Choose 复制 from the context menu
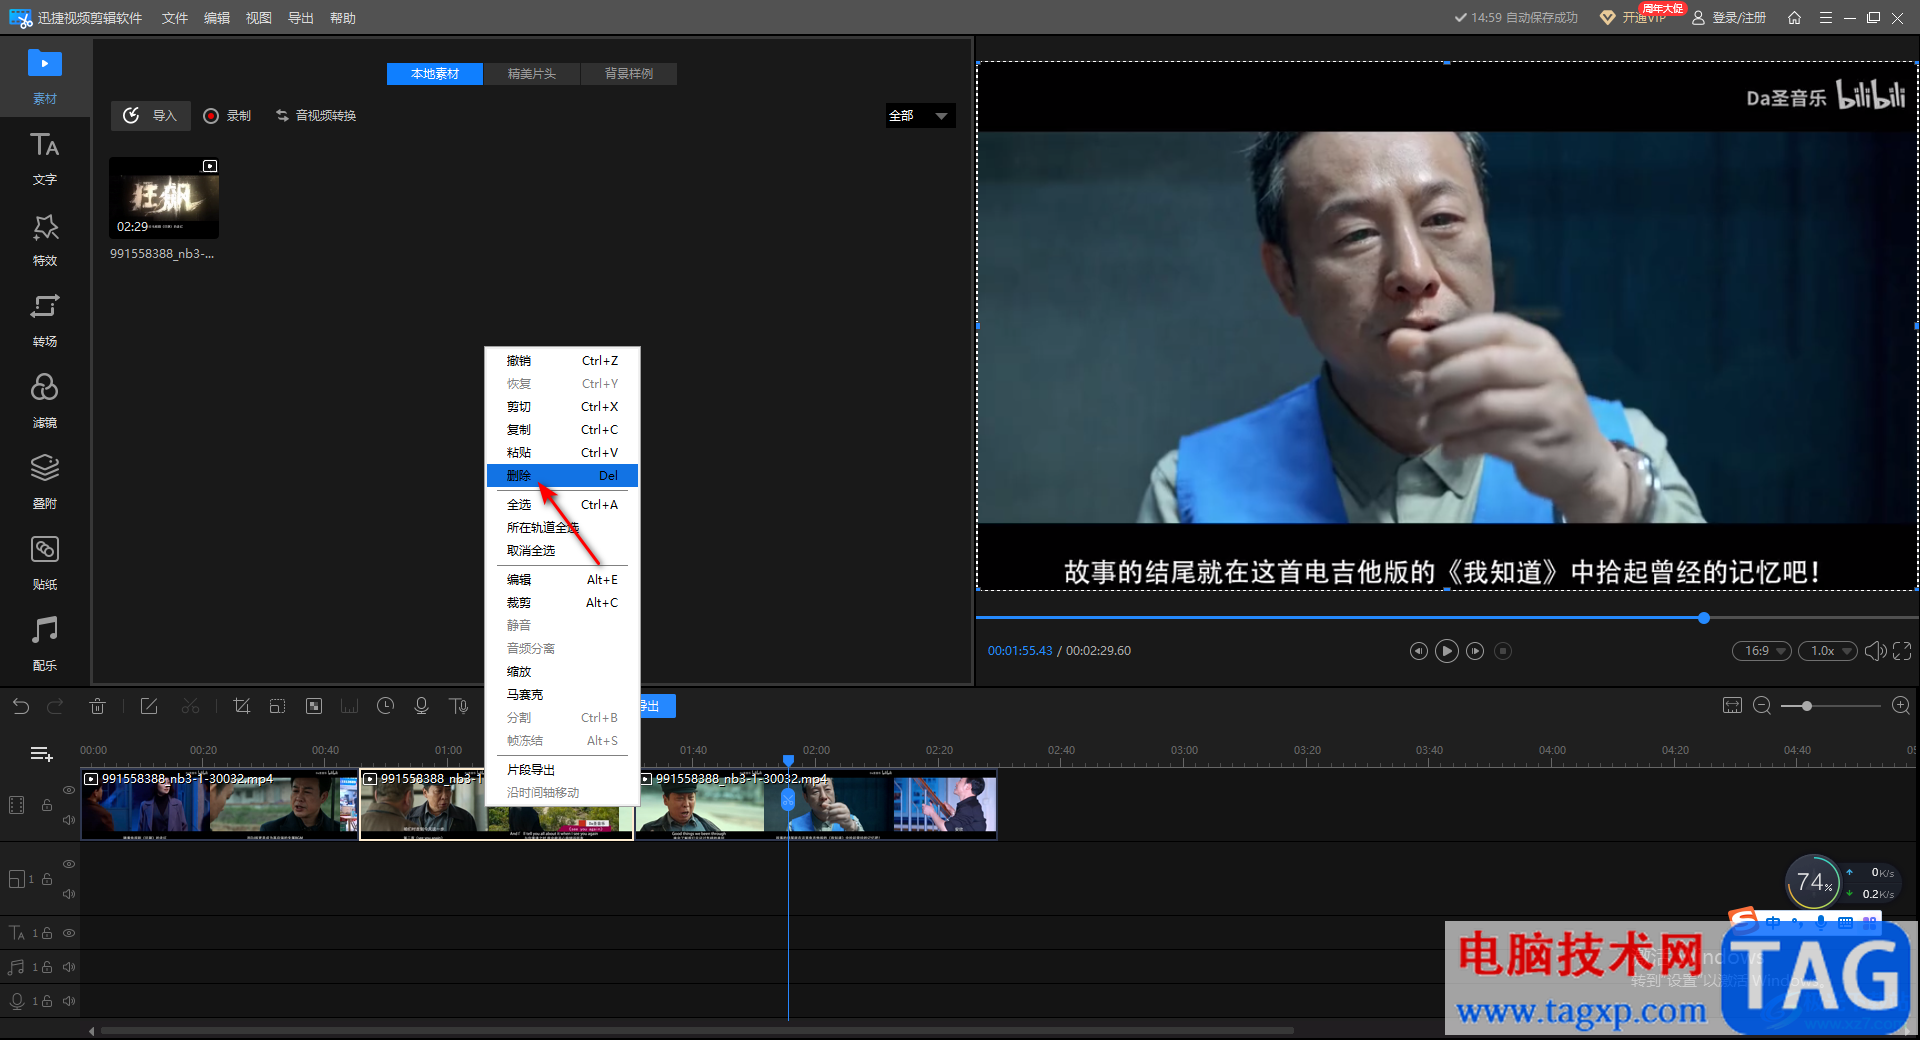Viewport: 1920px width, 1040px height. click(x=562, y=430)
